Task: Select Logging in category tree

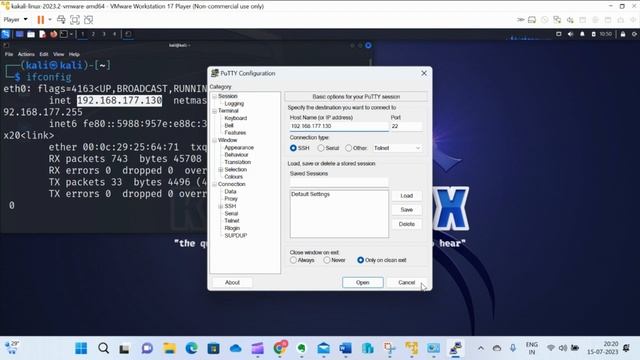Action: (234, 104)
